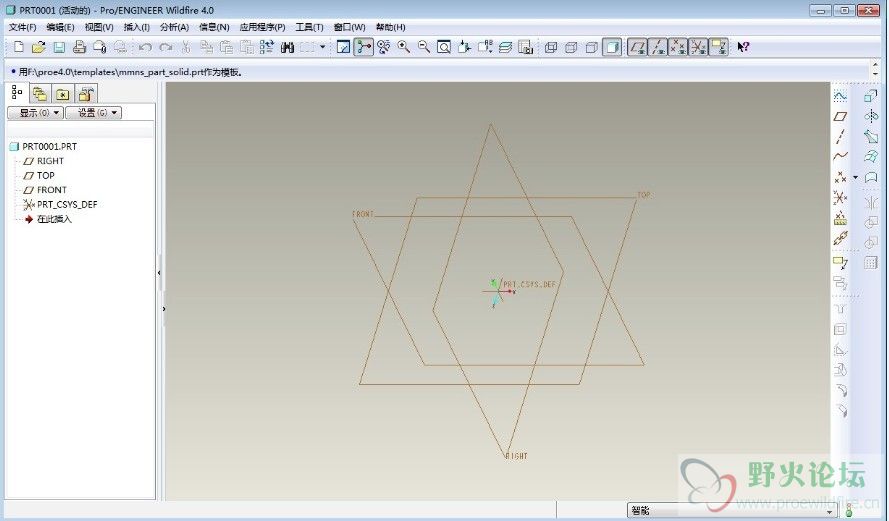
Task: Toggle datum points display
Action: [678, 47]
